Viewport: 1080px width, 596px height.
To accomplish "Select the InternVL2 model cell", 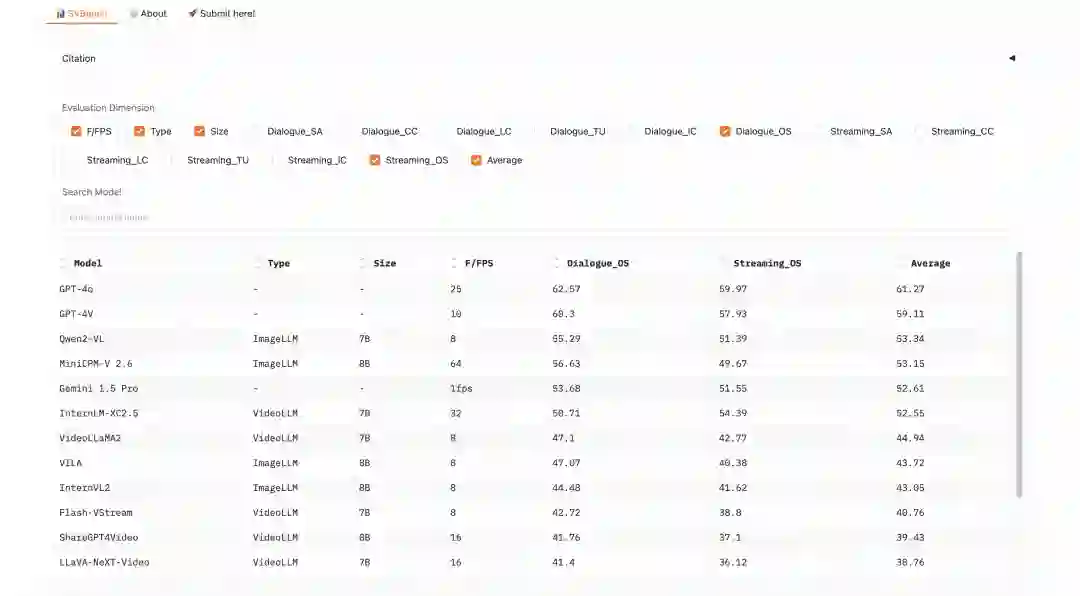I will pyautogui.click(x=84, y=487).
